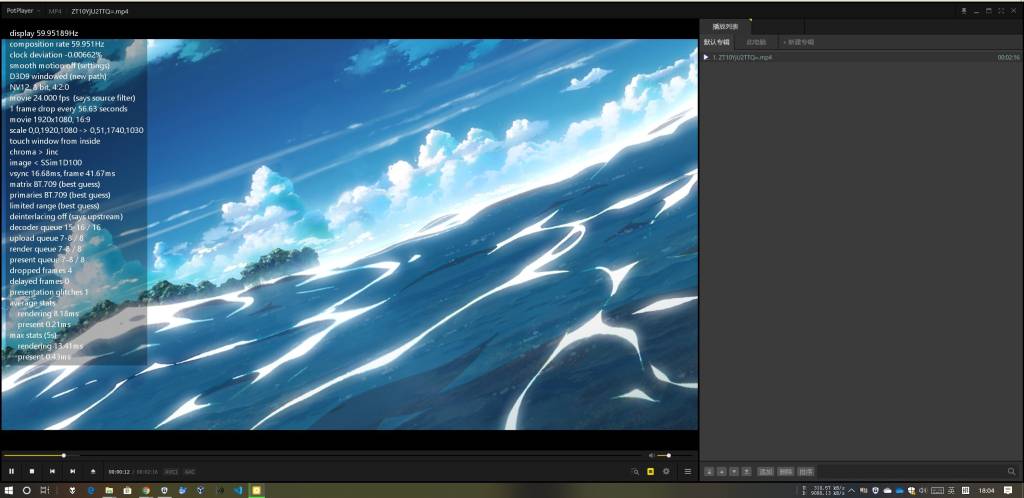Screen dimensions: 1024x498
Task: Open file with the eject icon
Action: [x=93, y=471]
